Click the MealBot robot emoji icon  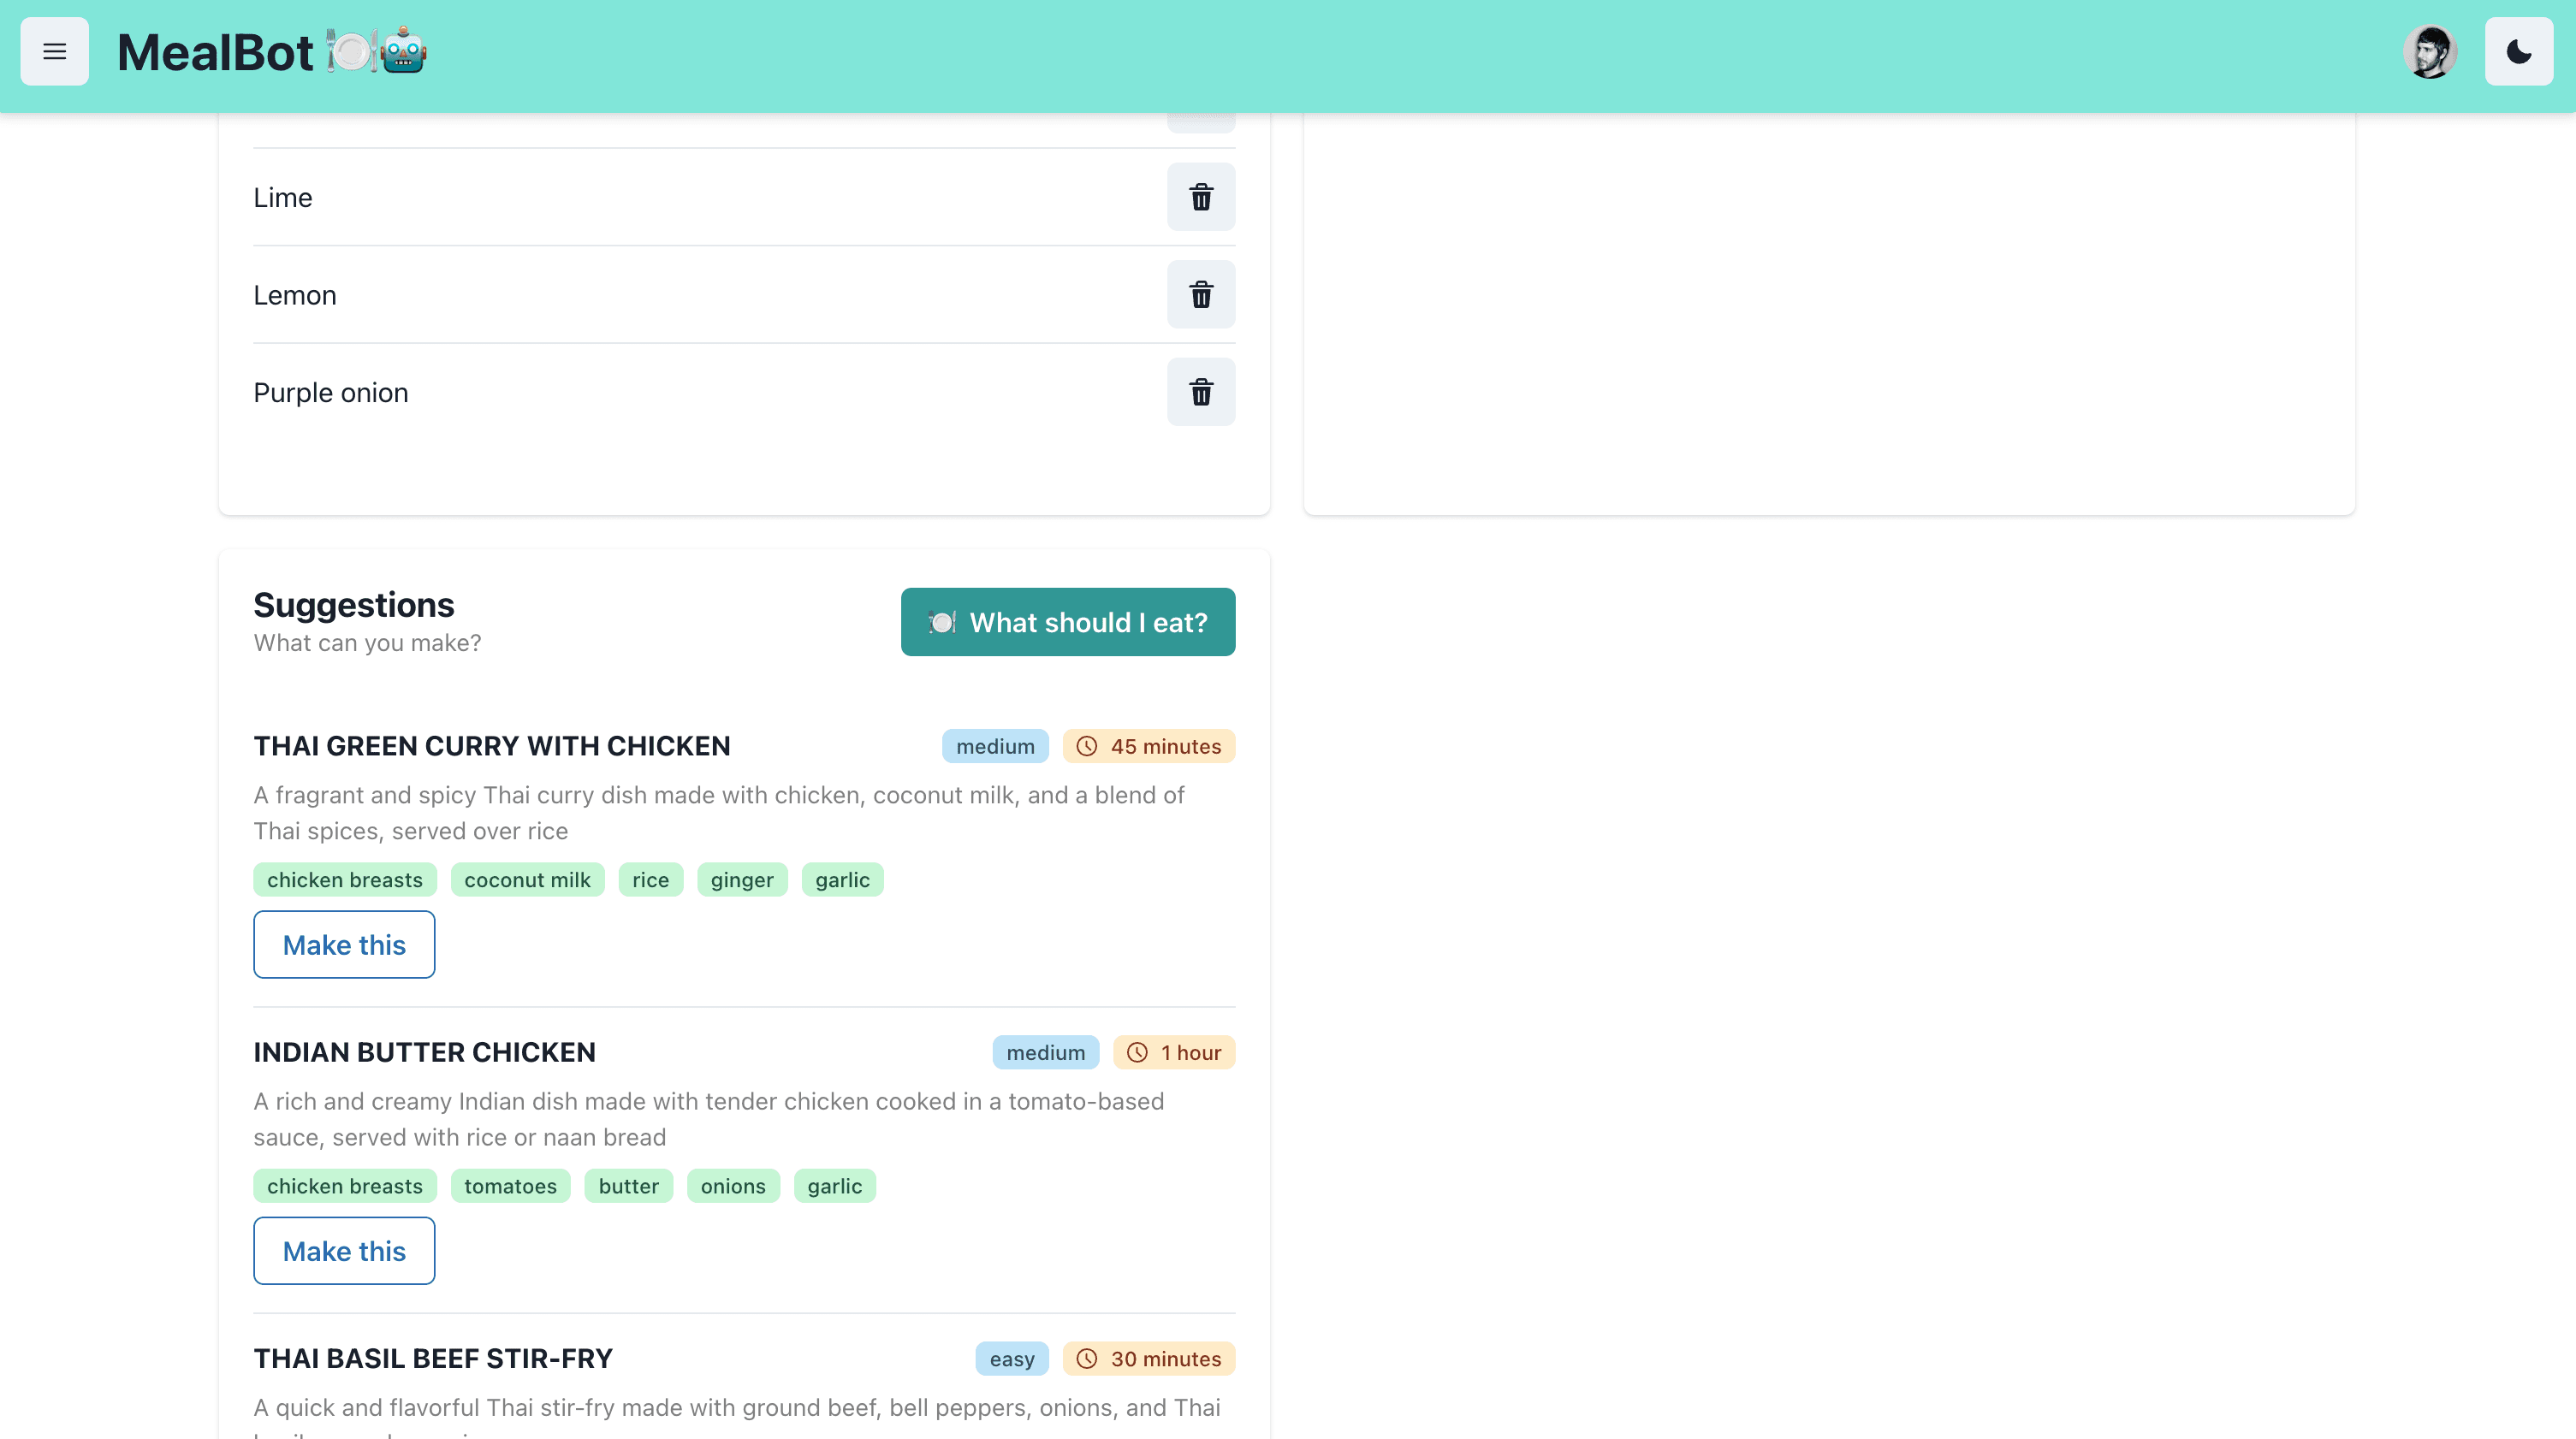click(404, 51)
